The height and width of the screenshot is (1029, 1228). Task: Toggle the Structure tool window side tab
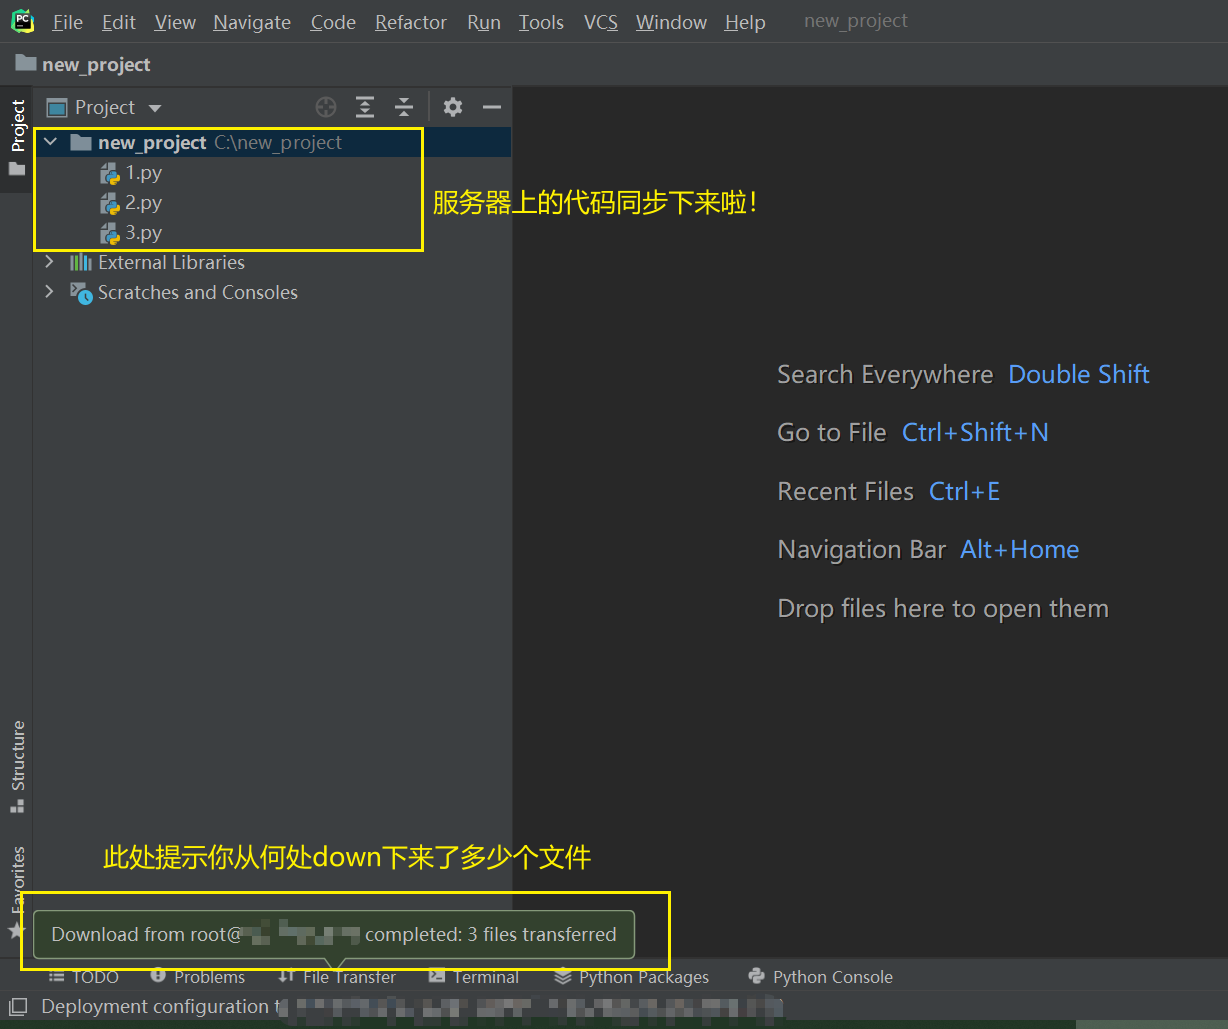point(17,765)
